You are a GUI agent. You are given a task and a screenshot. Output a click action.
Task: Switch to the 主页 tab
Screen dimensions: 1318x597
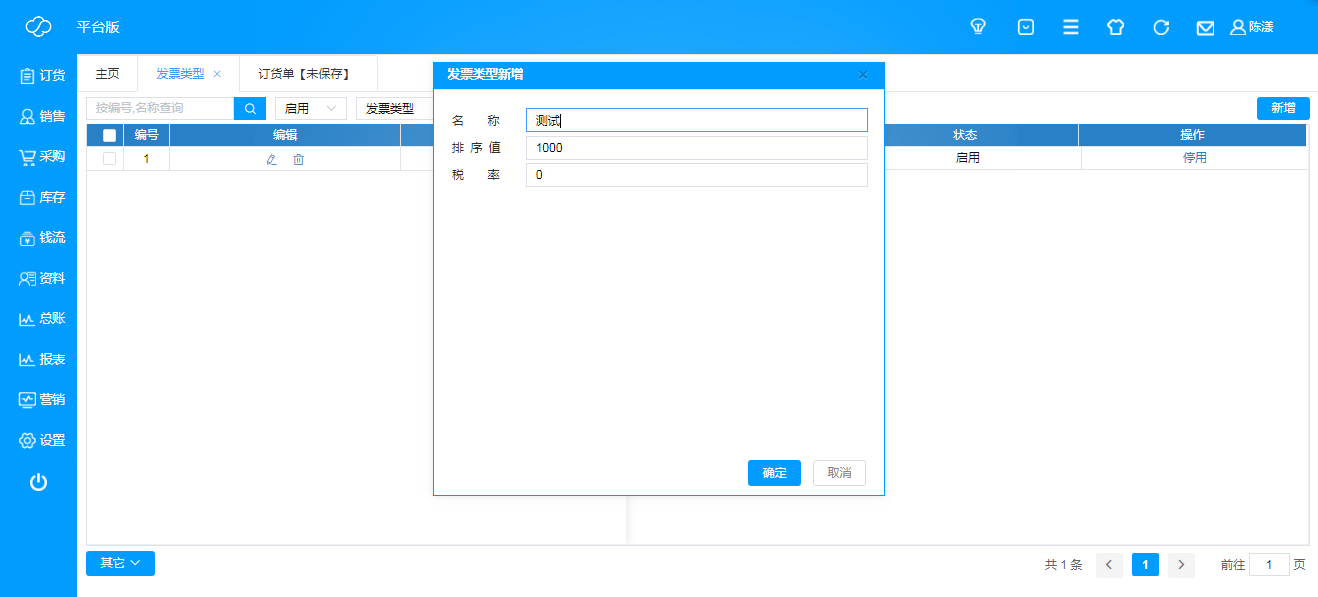pyautogui.click(x=107, y=74)
